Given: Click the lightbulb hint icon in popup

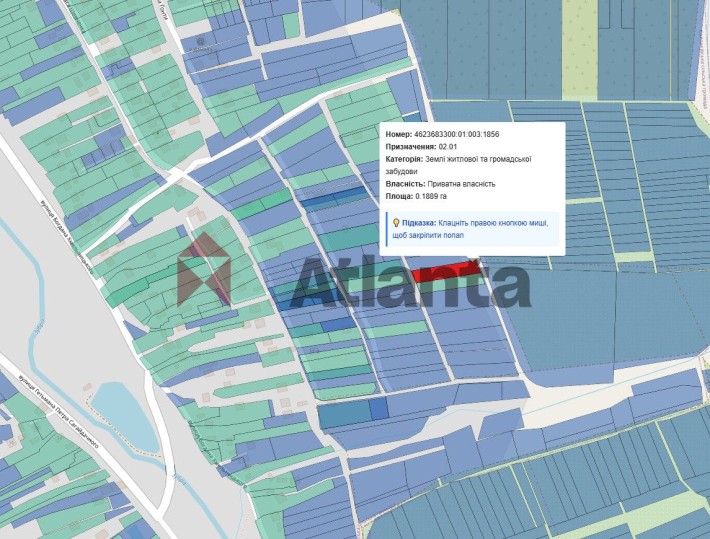Looking at the screenshot, I should [x=396, y=223].
